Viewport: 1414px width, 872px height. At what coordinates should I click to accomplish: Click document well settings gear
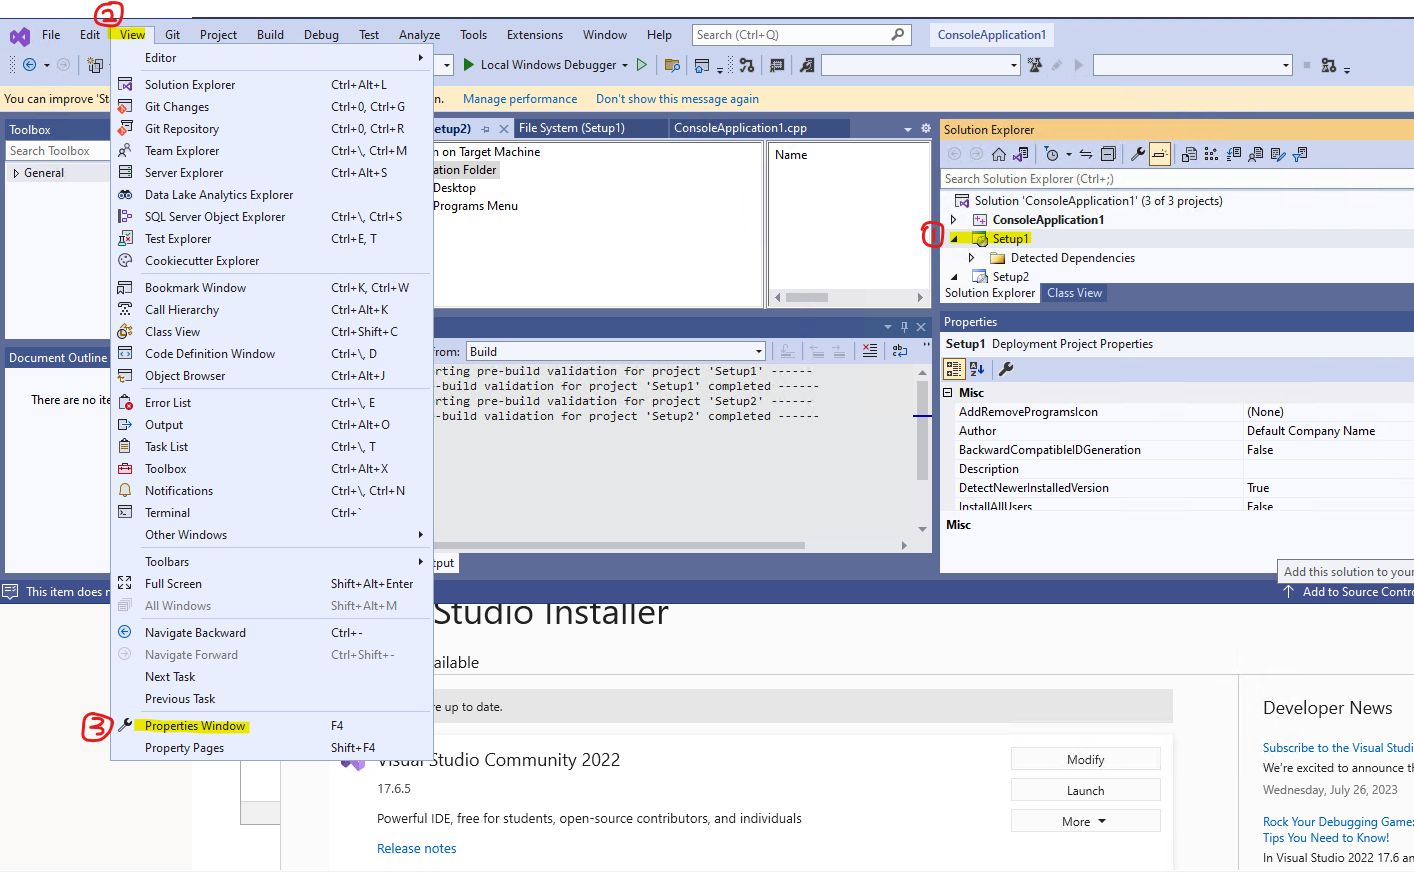pyautogui.click(x=926, y=129)
